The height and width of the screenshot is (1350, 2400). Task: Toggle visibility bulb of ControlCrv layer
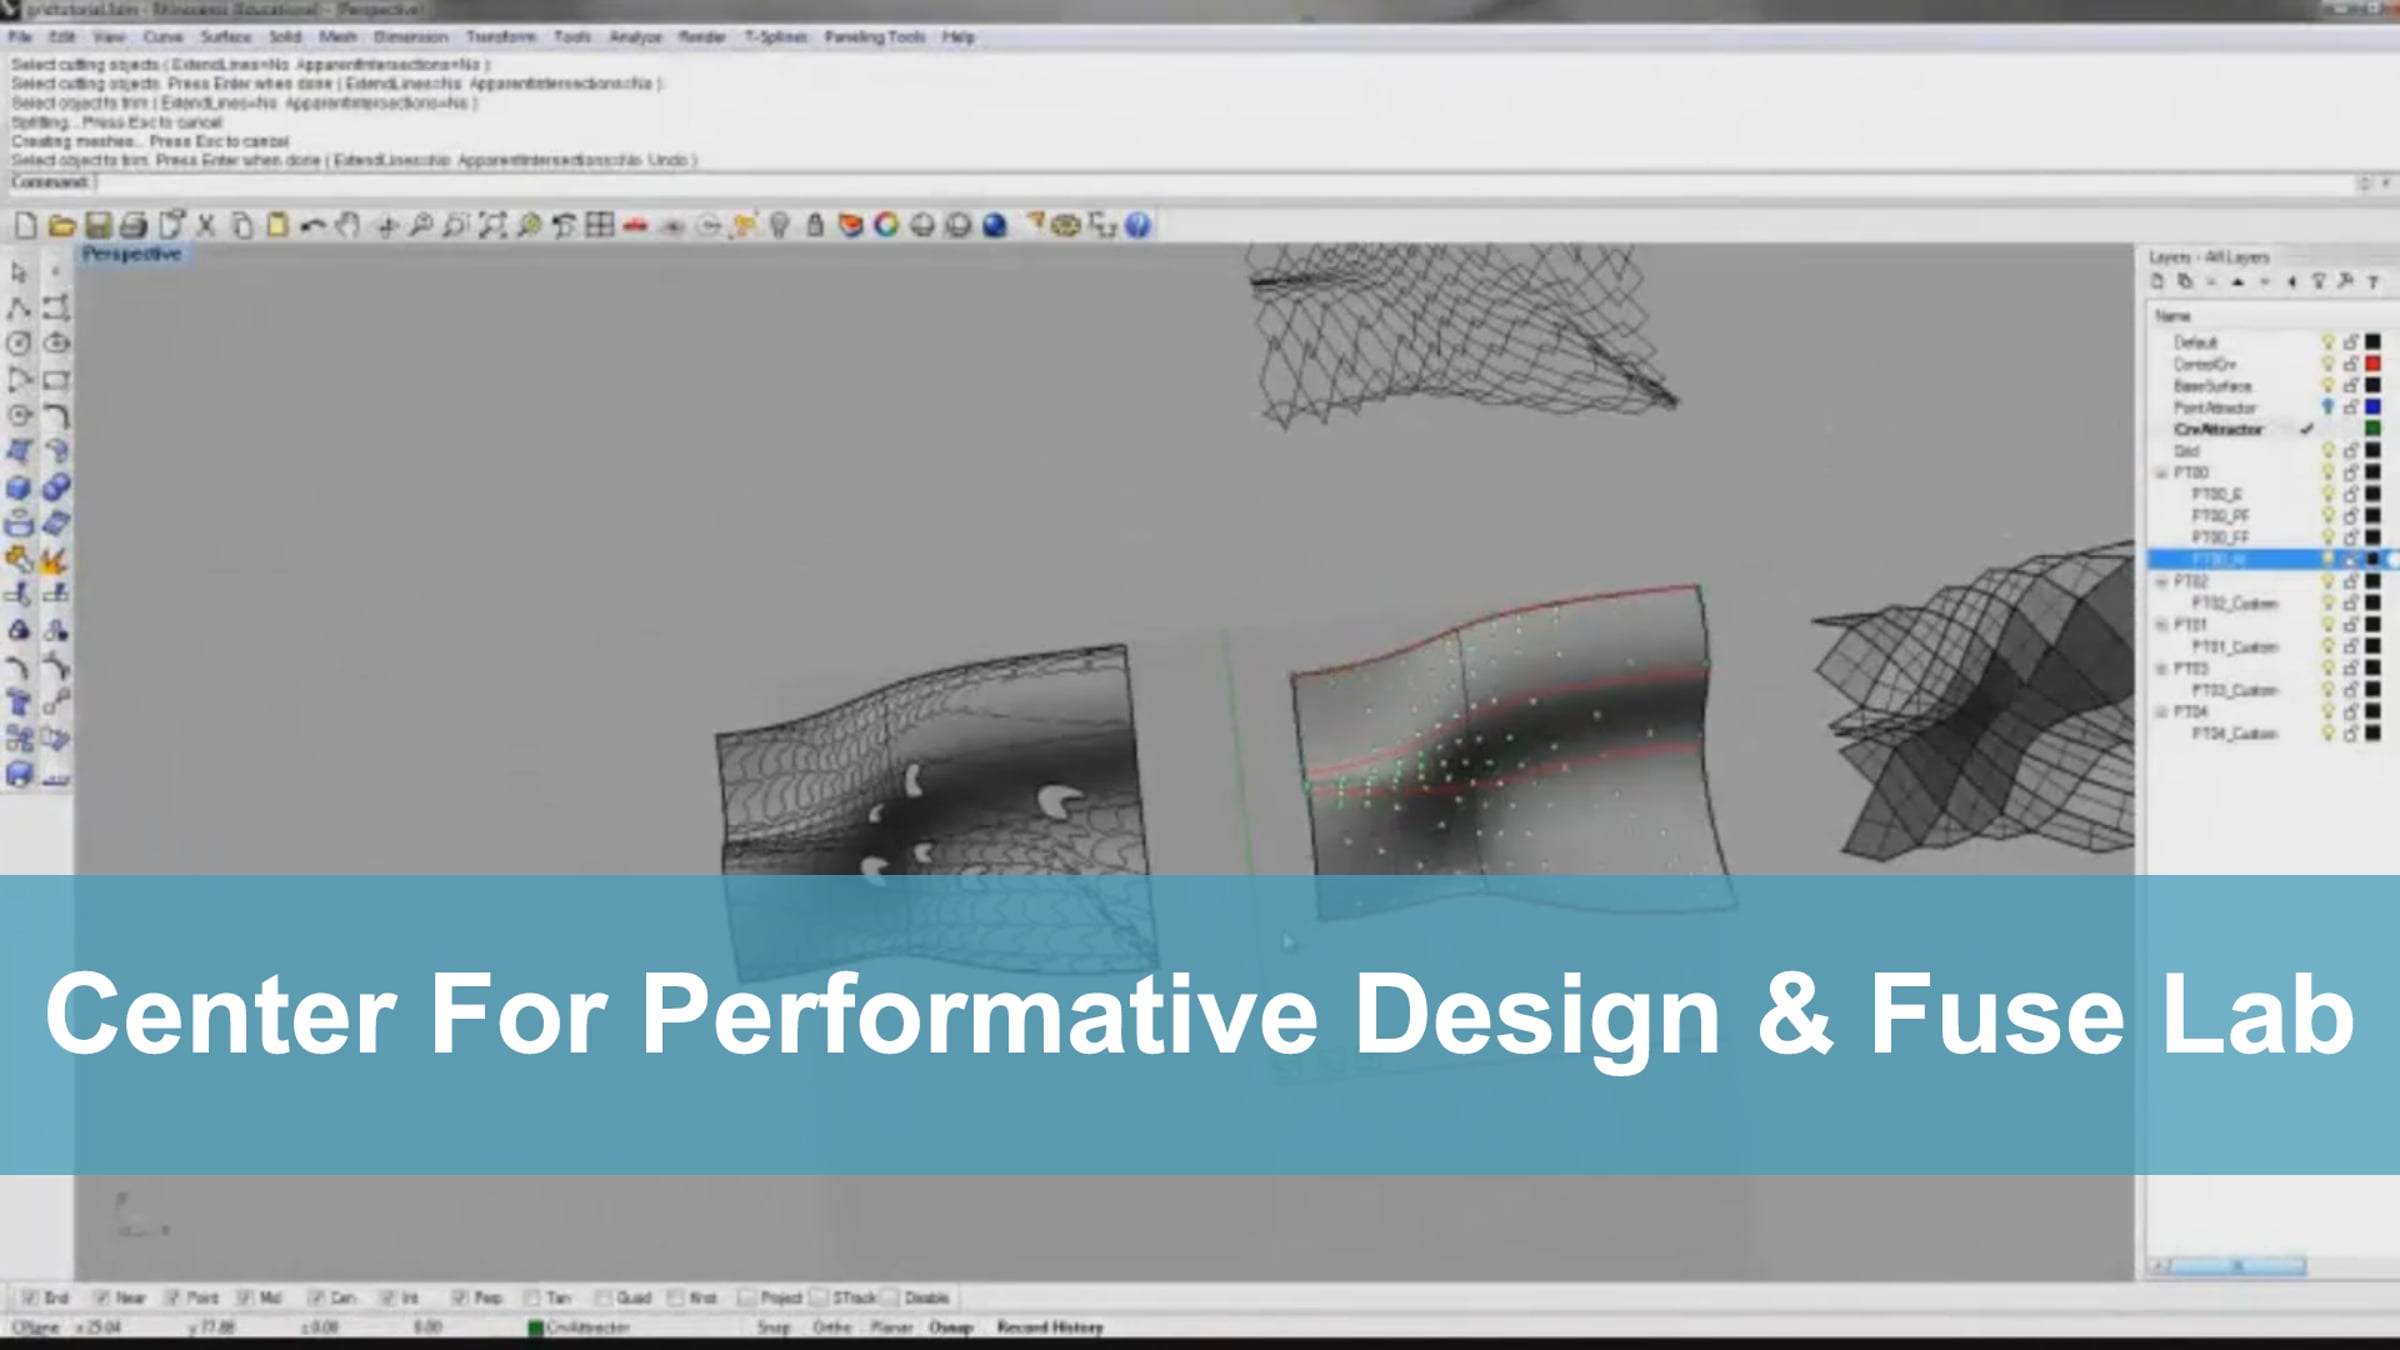[x=2327, y=364]
